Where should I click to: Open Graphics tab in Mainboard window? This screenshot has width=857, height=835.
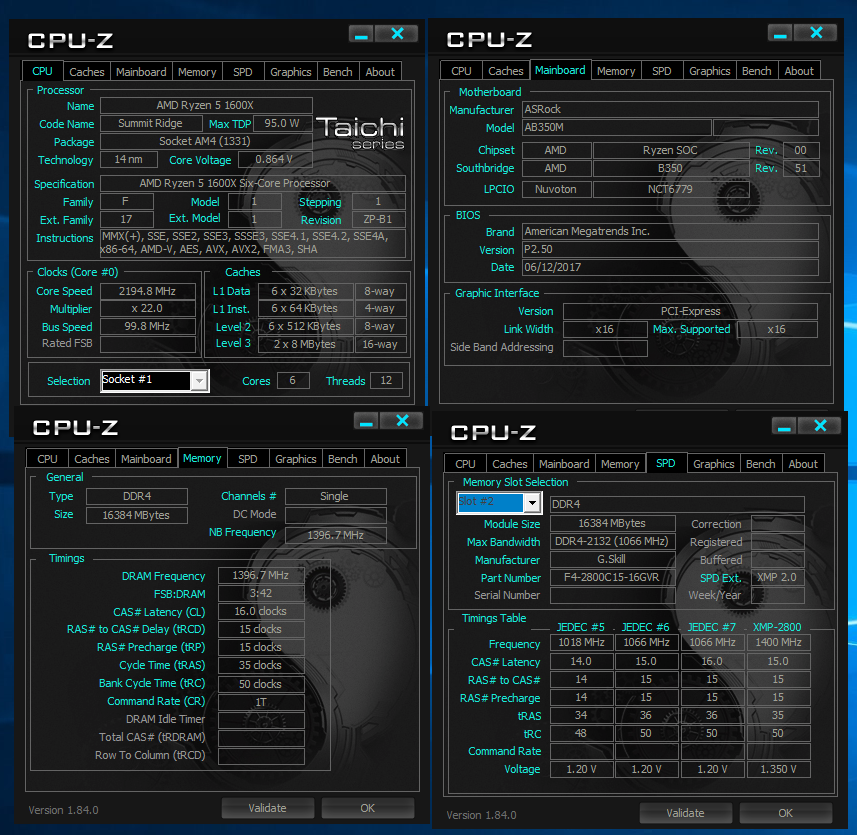coord(709,71)
